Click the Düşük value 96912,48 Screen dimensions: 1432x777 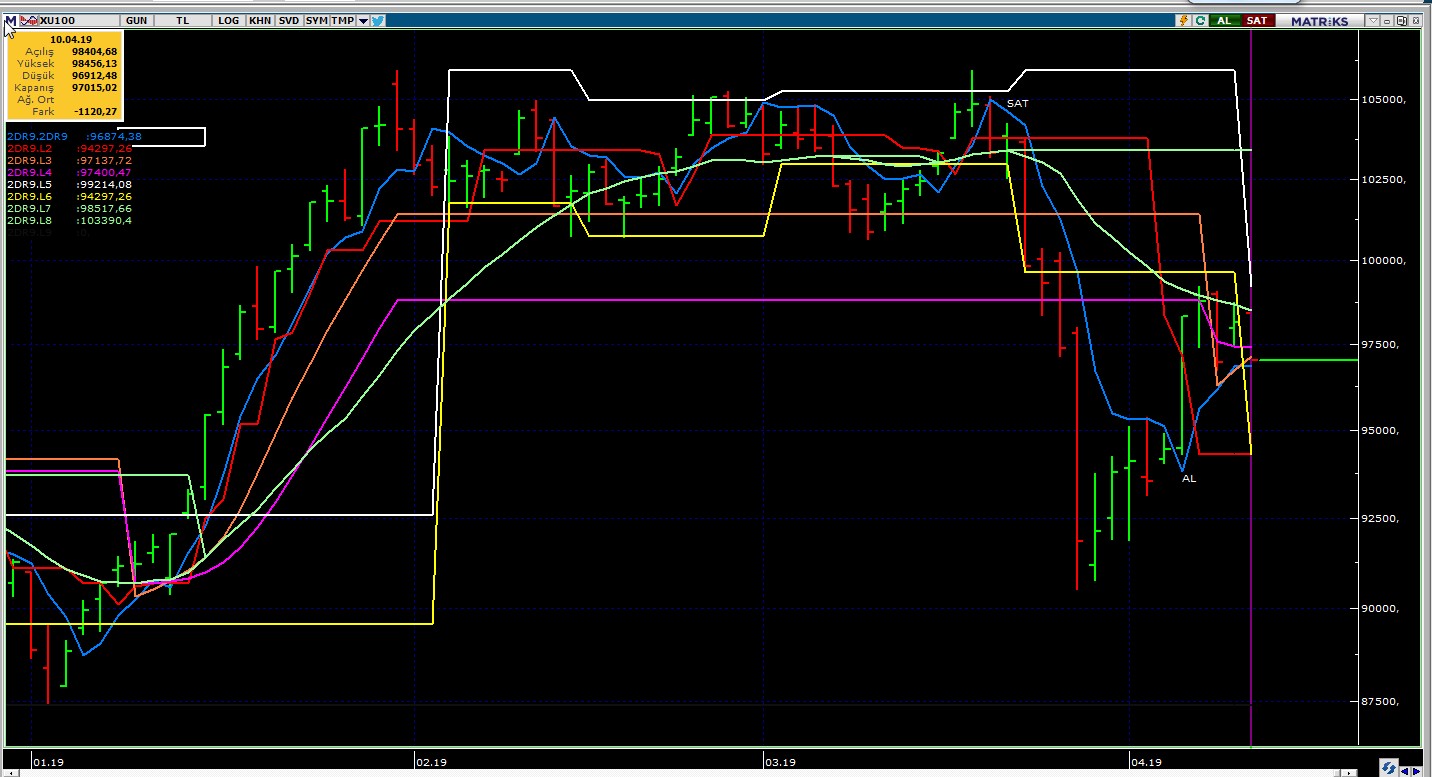point(95,75)
